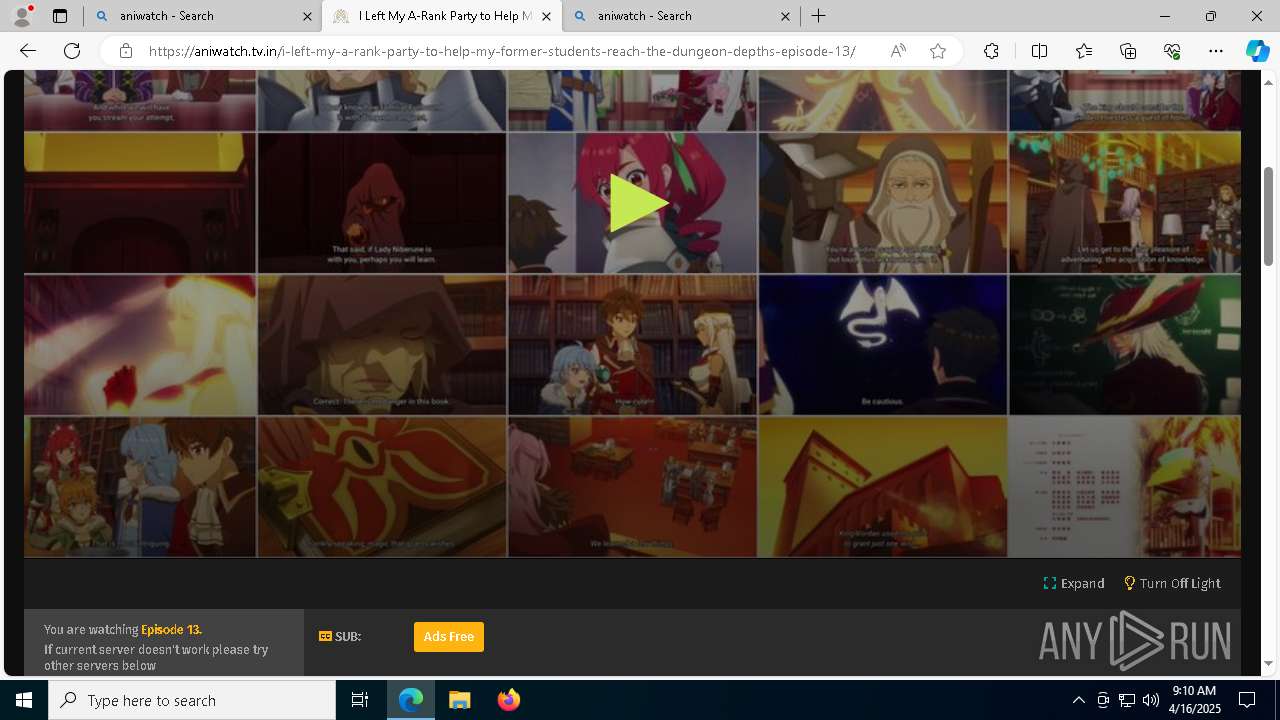Open network settings tray icon
The image size is (1280, 720).
[x=1126, y=700]
